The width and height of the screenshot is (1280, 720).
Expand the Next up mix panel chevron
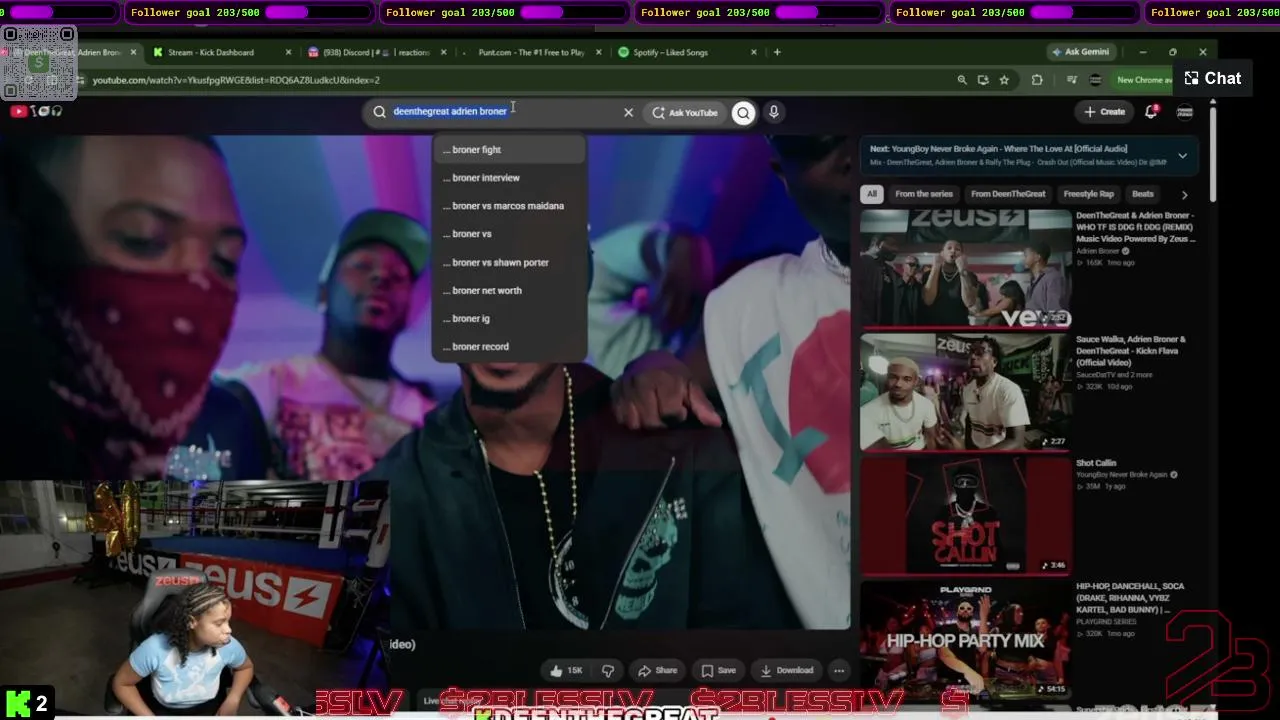tap(1182, 155)
